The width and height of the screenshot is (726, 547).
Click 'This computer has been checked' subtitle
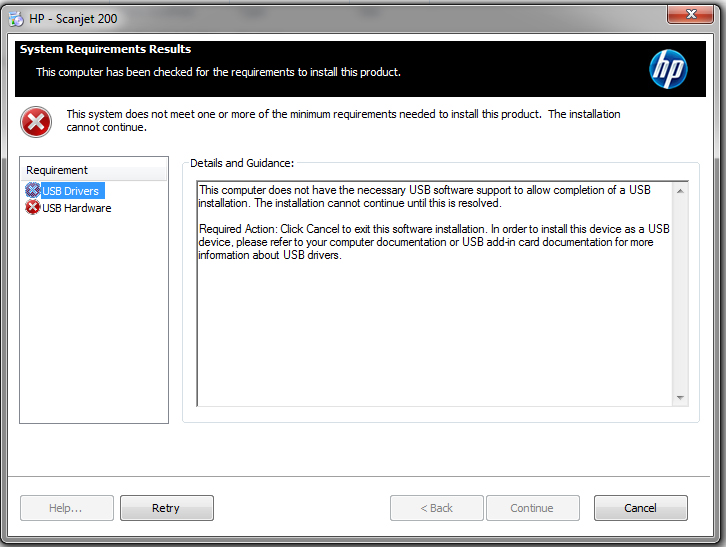(x=218, y=72)
